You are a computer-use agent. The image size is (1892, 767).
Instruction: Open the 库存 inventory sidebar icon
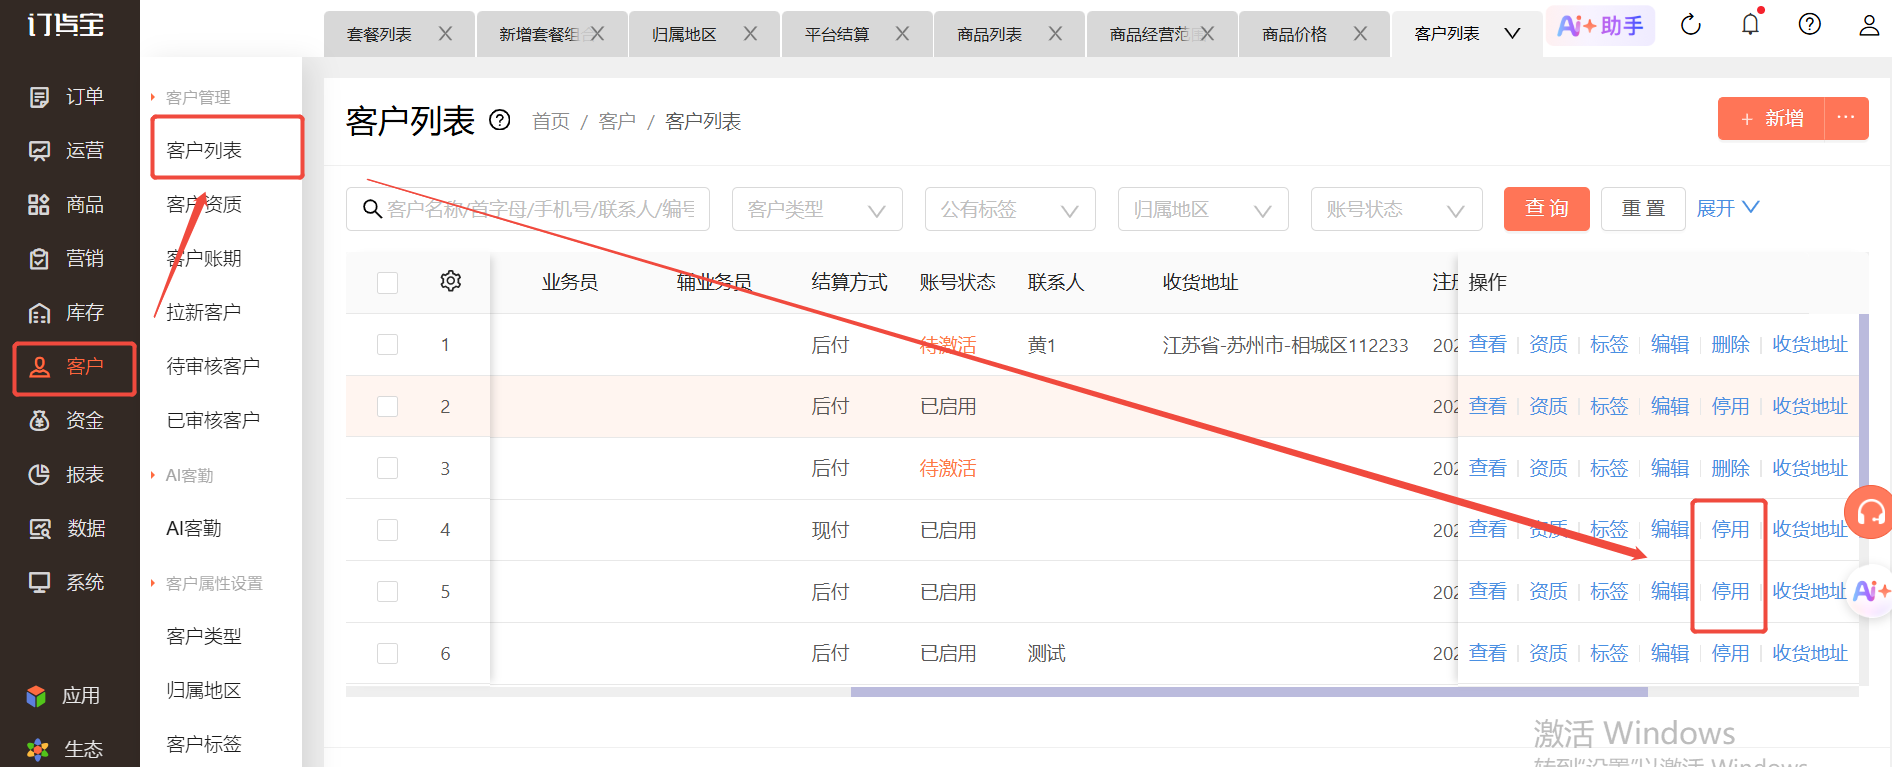(39, 313)
